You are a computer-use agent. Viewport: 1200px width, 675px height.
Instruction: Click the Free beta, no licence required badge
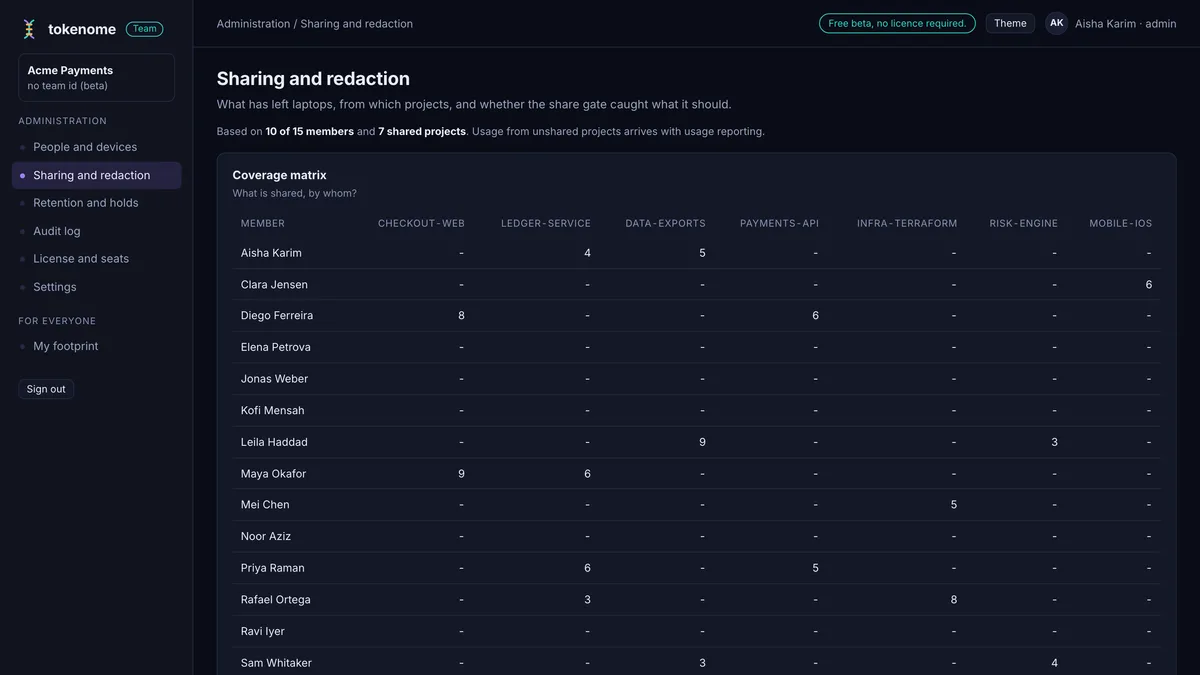coord(897,23)
